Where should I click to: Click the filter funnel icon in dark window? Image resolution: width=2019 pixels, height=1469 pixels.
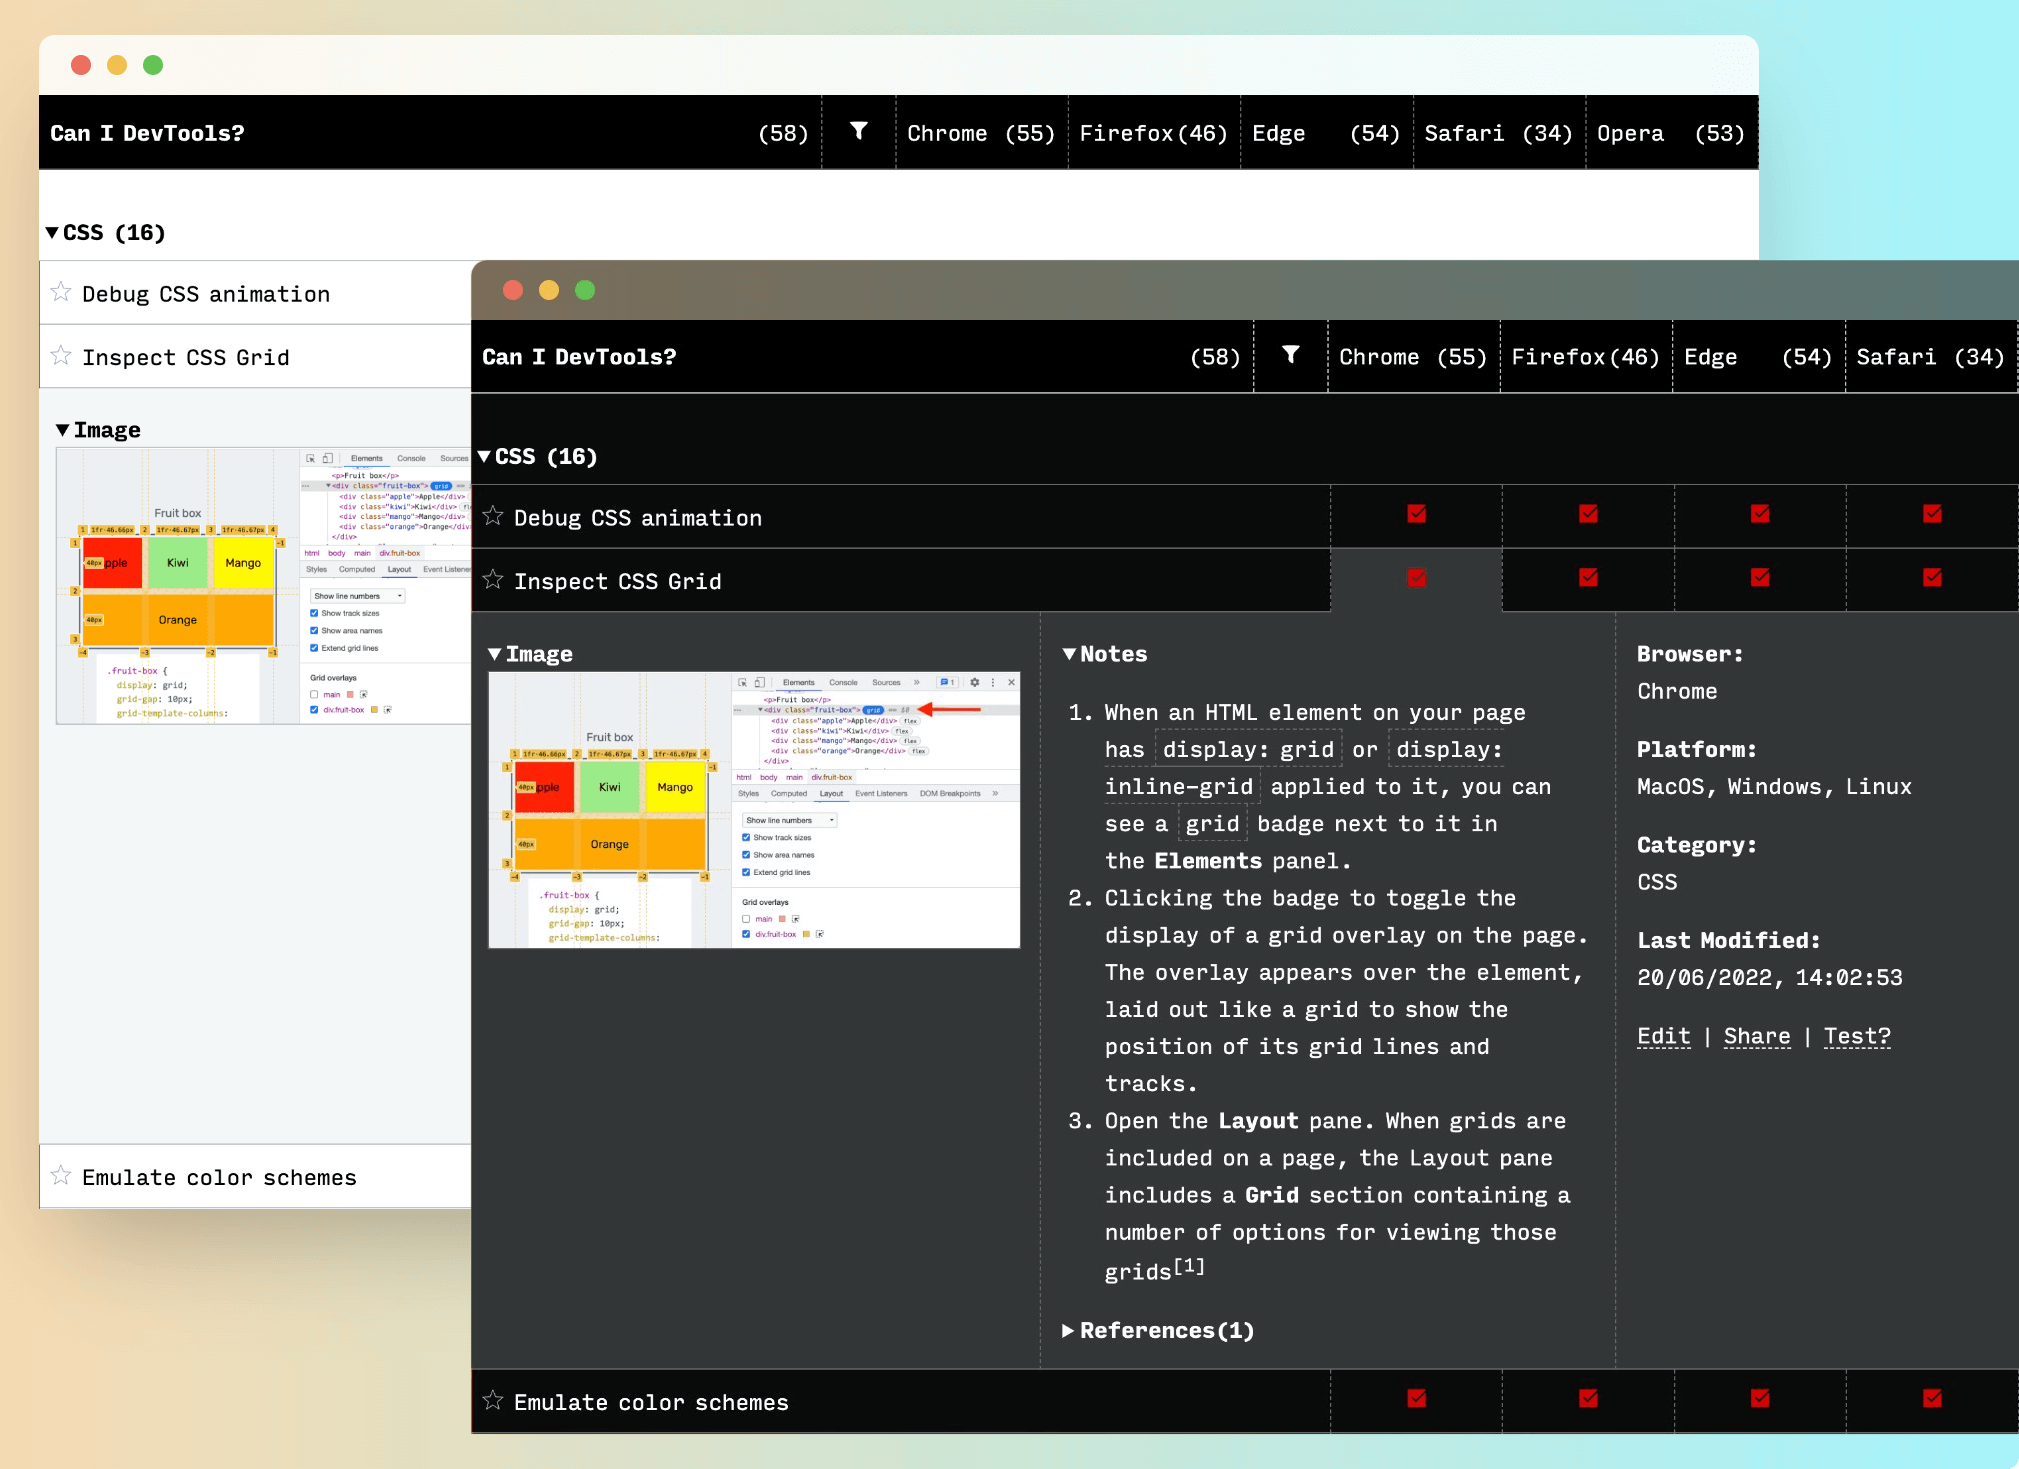click(1291, 355)
